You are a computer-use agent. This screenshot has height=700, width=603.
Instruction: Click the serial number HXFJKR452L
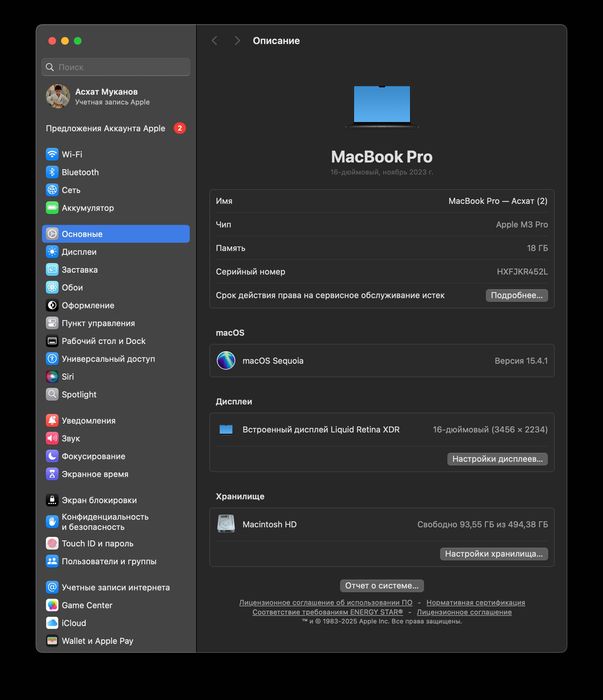(x=522, y=271)
